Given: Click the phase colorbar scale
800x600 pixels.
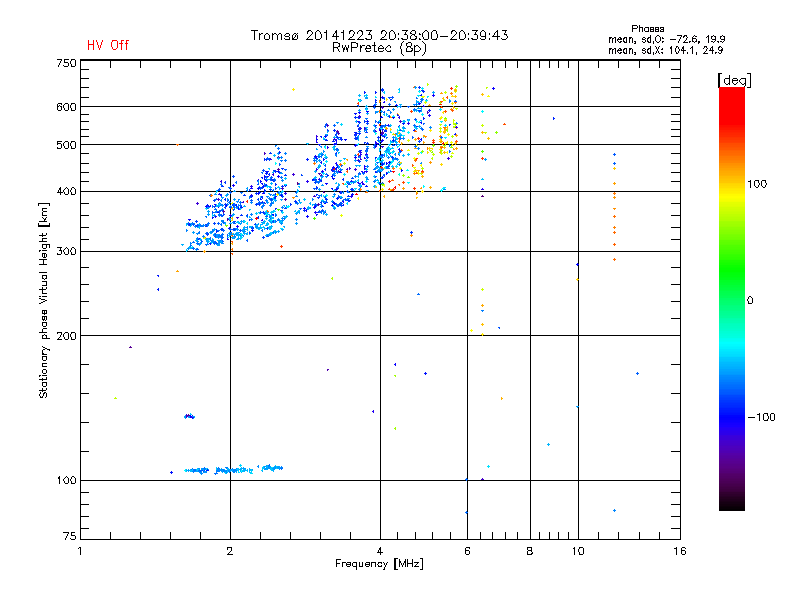Looking at the screenshot, I should click(732, 299).
